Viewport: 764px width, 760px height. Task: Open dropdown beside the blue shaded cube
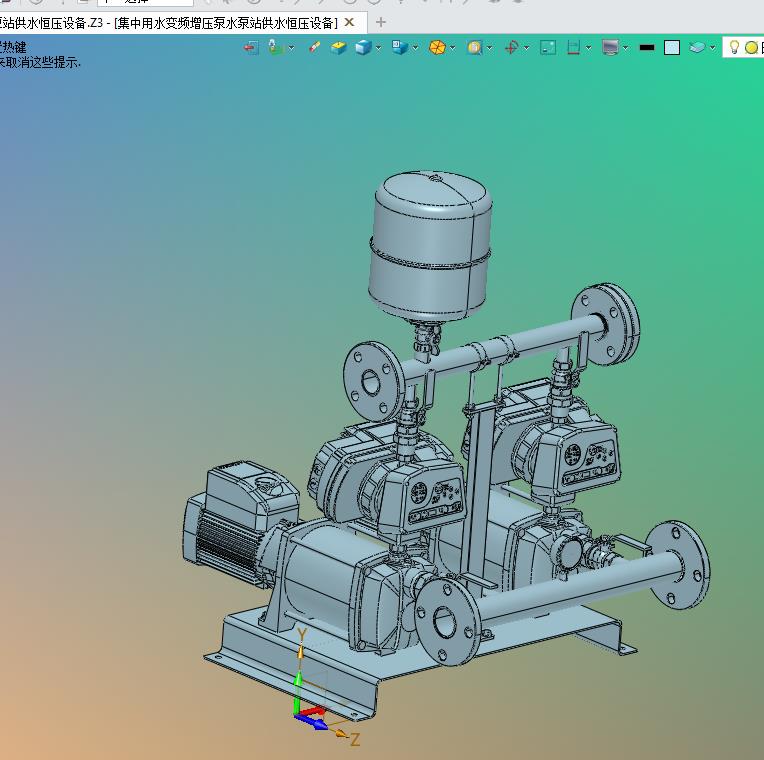click(x=379, y=48)
